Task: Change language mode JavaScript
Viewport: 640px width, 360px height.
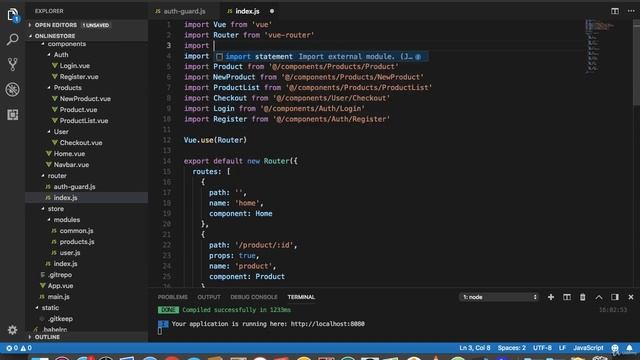Action: (x=588, y=348)
